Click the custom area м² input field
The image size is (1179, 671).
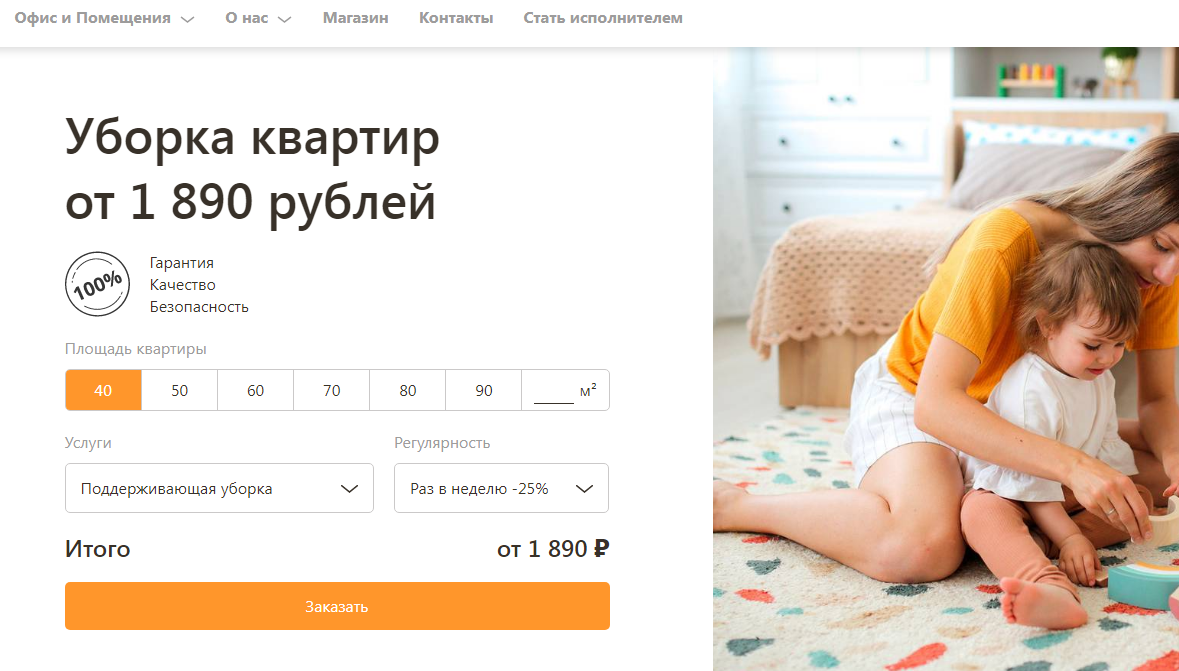pos(565,390)
